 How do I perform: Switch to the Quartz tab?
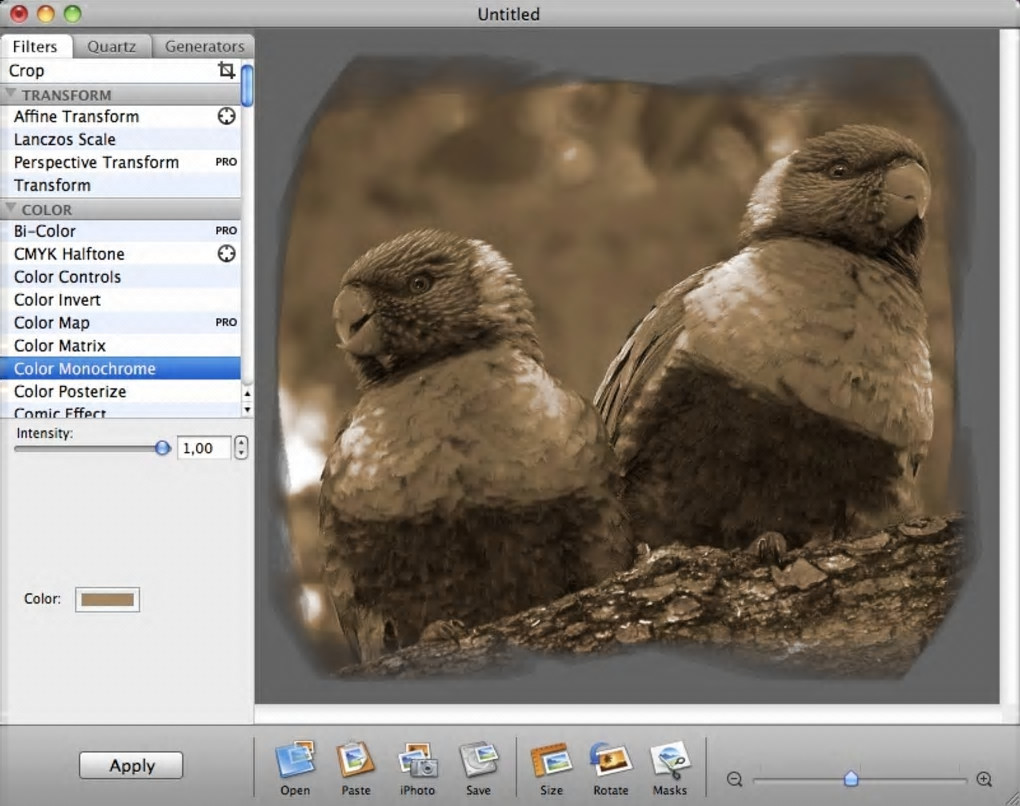[x=111, y=46]
